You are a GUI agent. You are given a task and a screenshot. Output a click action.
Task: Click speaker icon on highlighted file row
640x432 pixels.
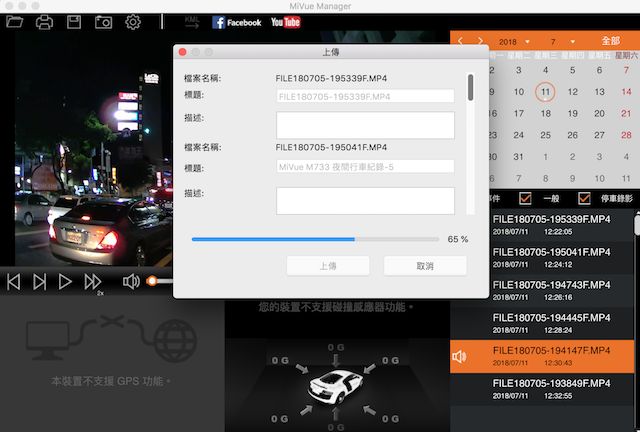459,357
